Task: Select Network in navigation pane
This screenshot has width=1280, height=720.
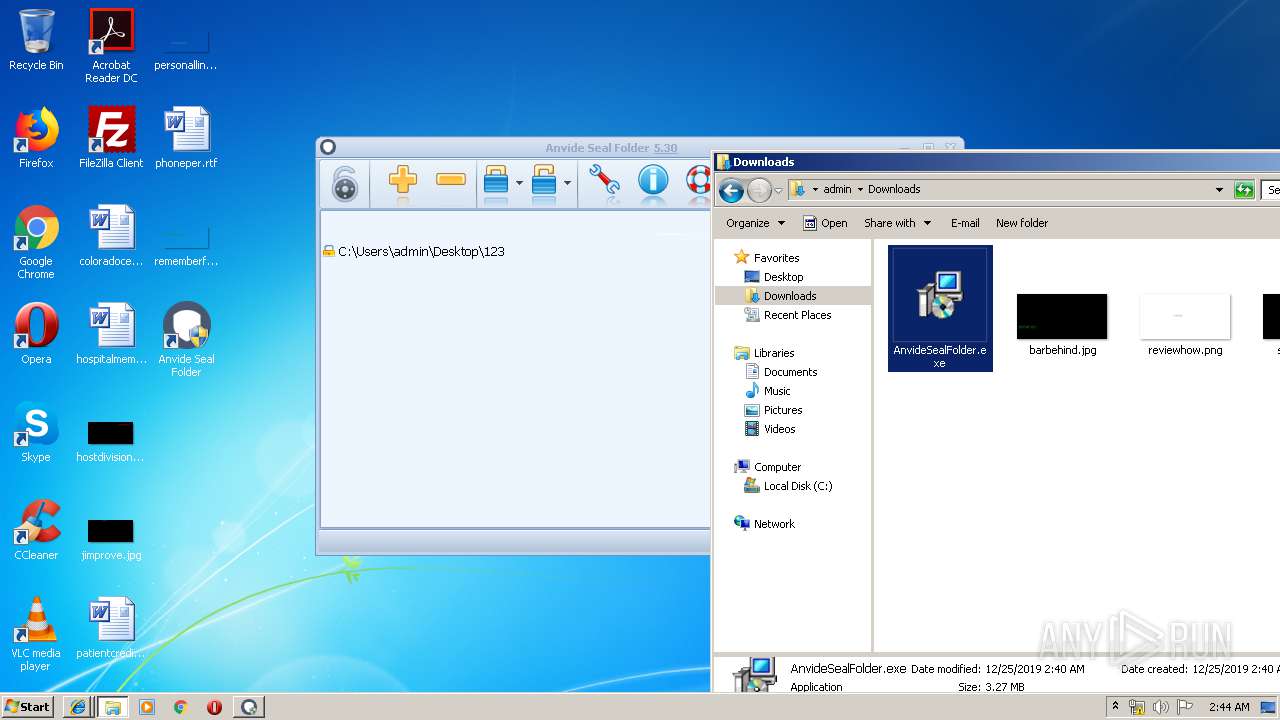Action: 764,524
